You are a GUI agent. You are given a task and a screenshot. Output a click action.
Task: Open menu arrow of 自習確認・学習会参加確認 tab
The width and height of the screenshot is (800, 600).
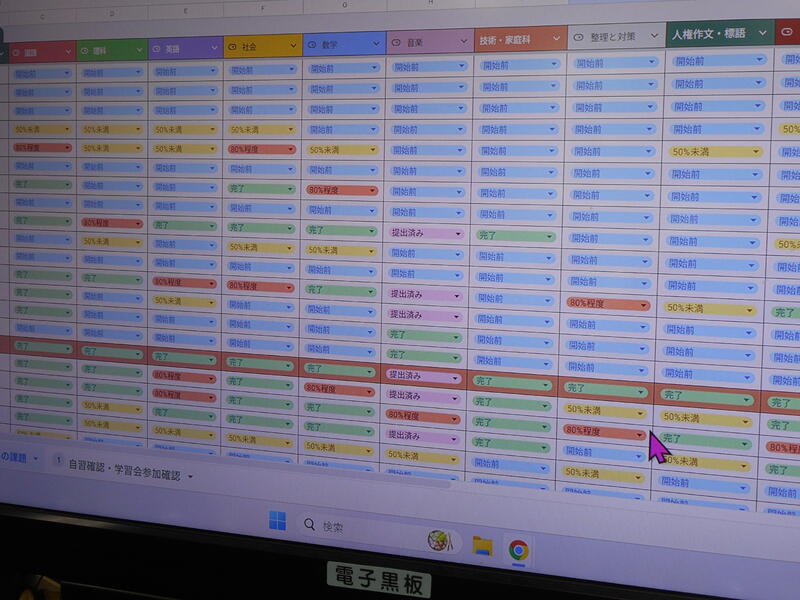(x=190, y=477)
